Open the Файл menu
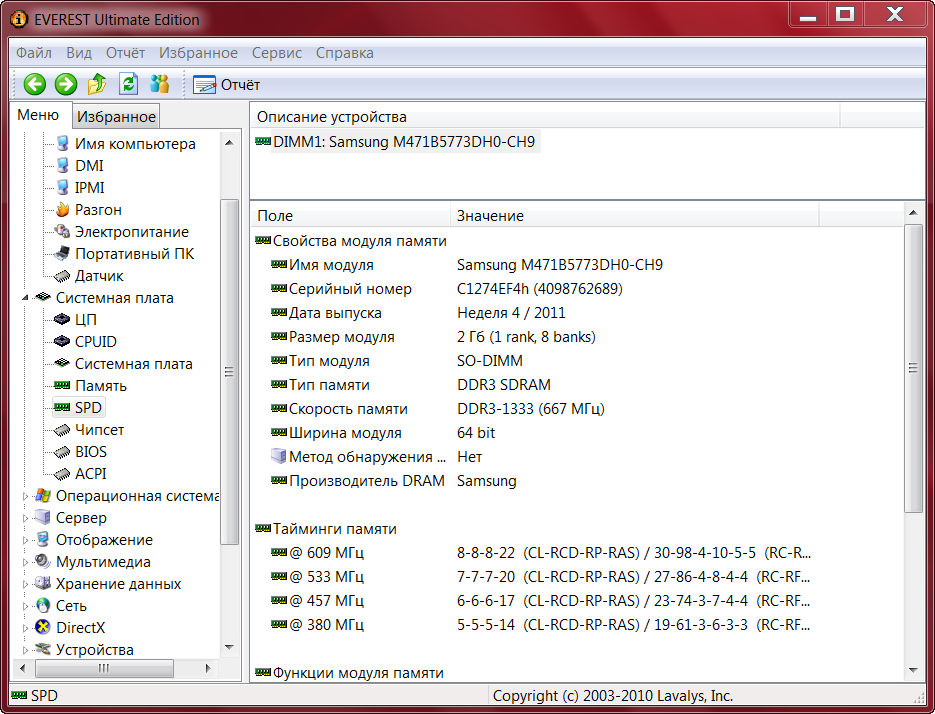Viewport: 935px width, 714px height. (34, 53)
